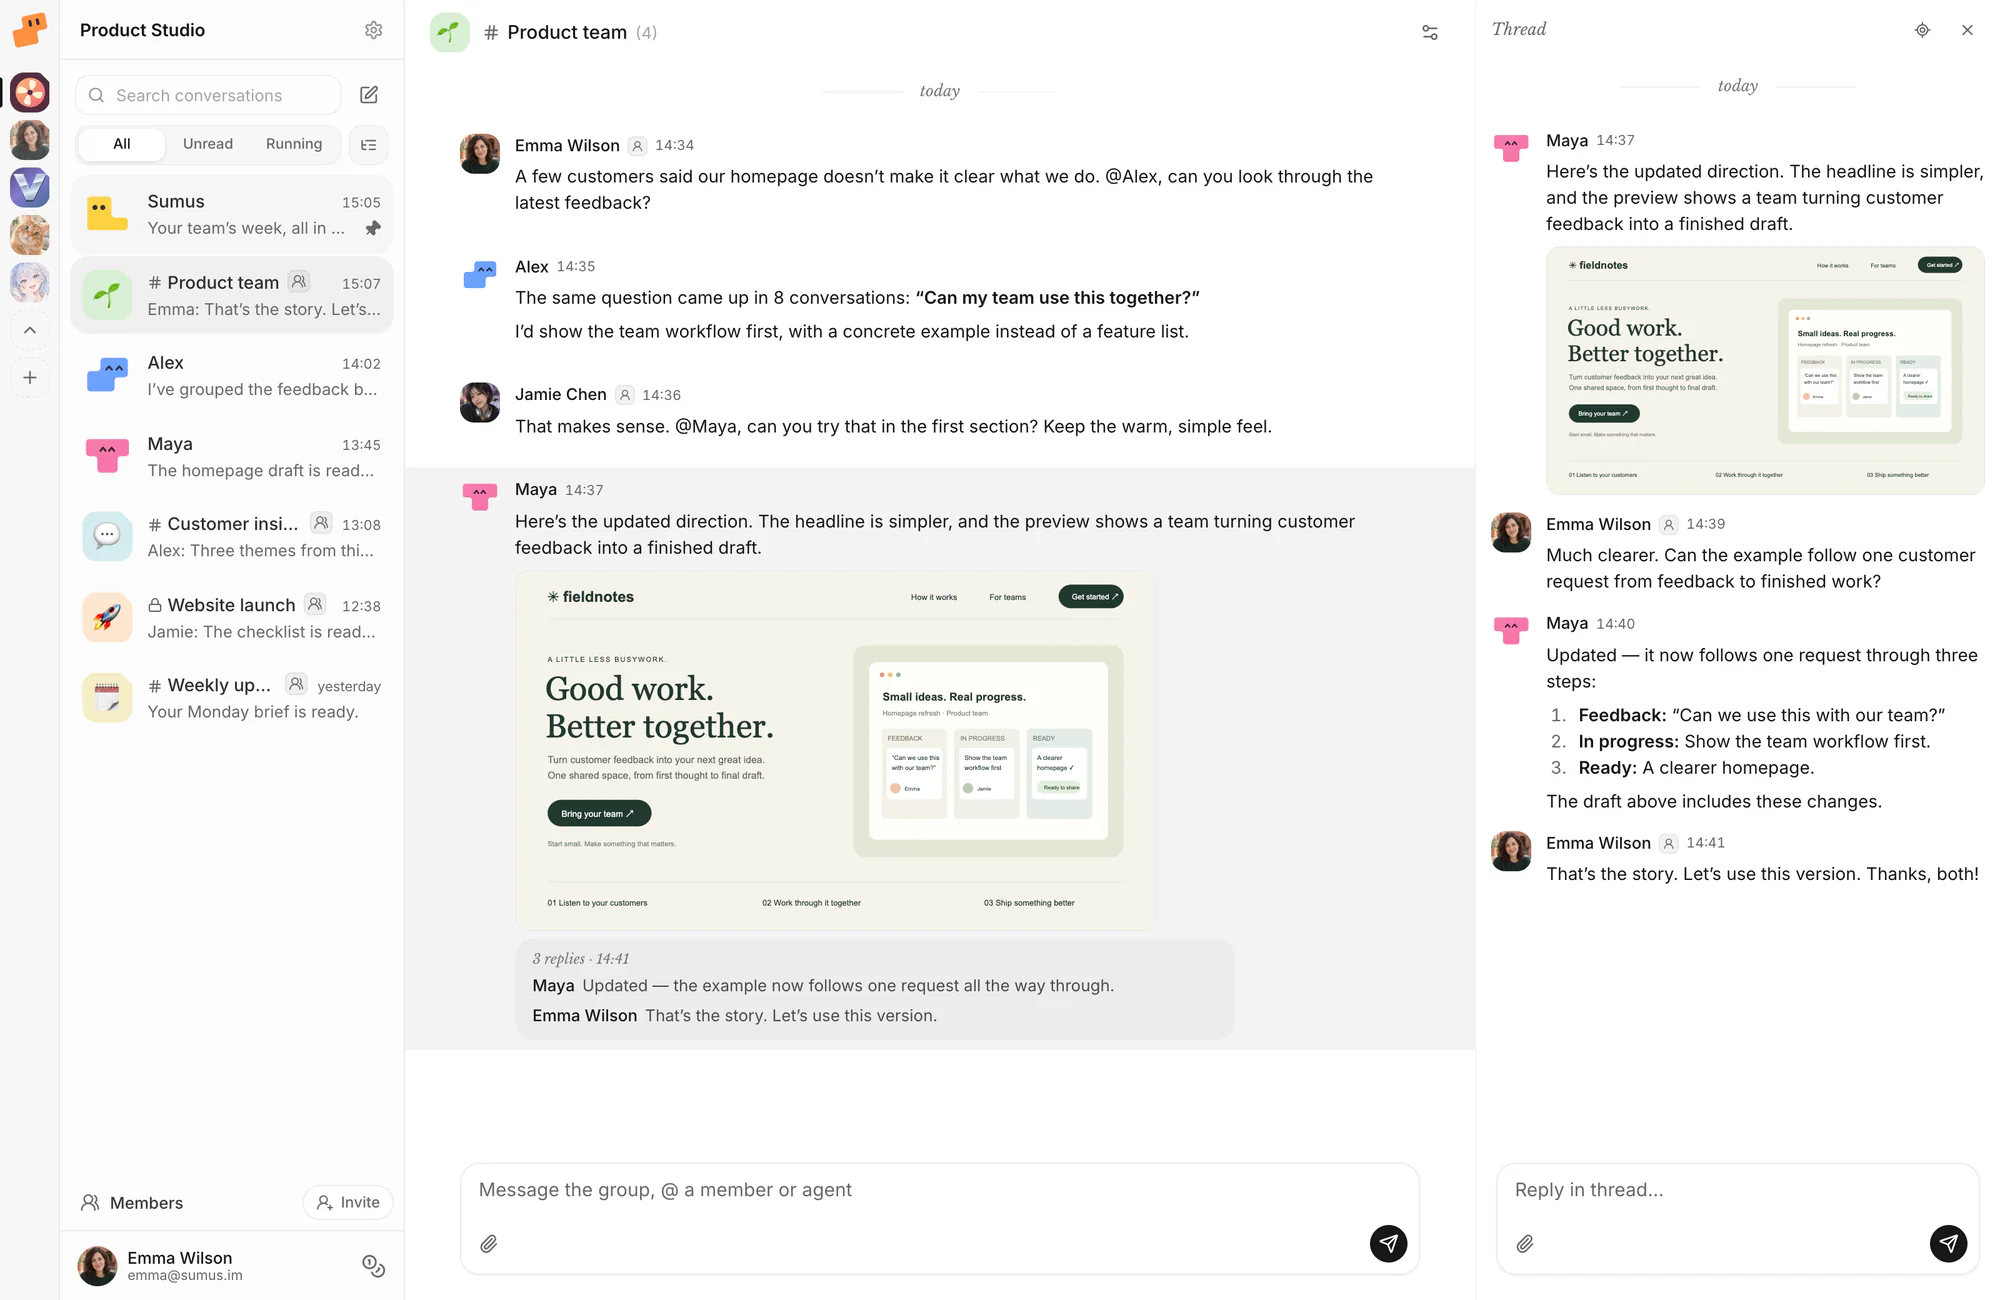This screenshot has height=1300, width=2000.
Task: Attach a file to thread reply
Action: tap(1525, 1244)
